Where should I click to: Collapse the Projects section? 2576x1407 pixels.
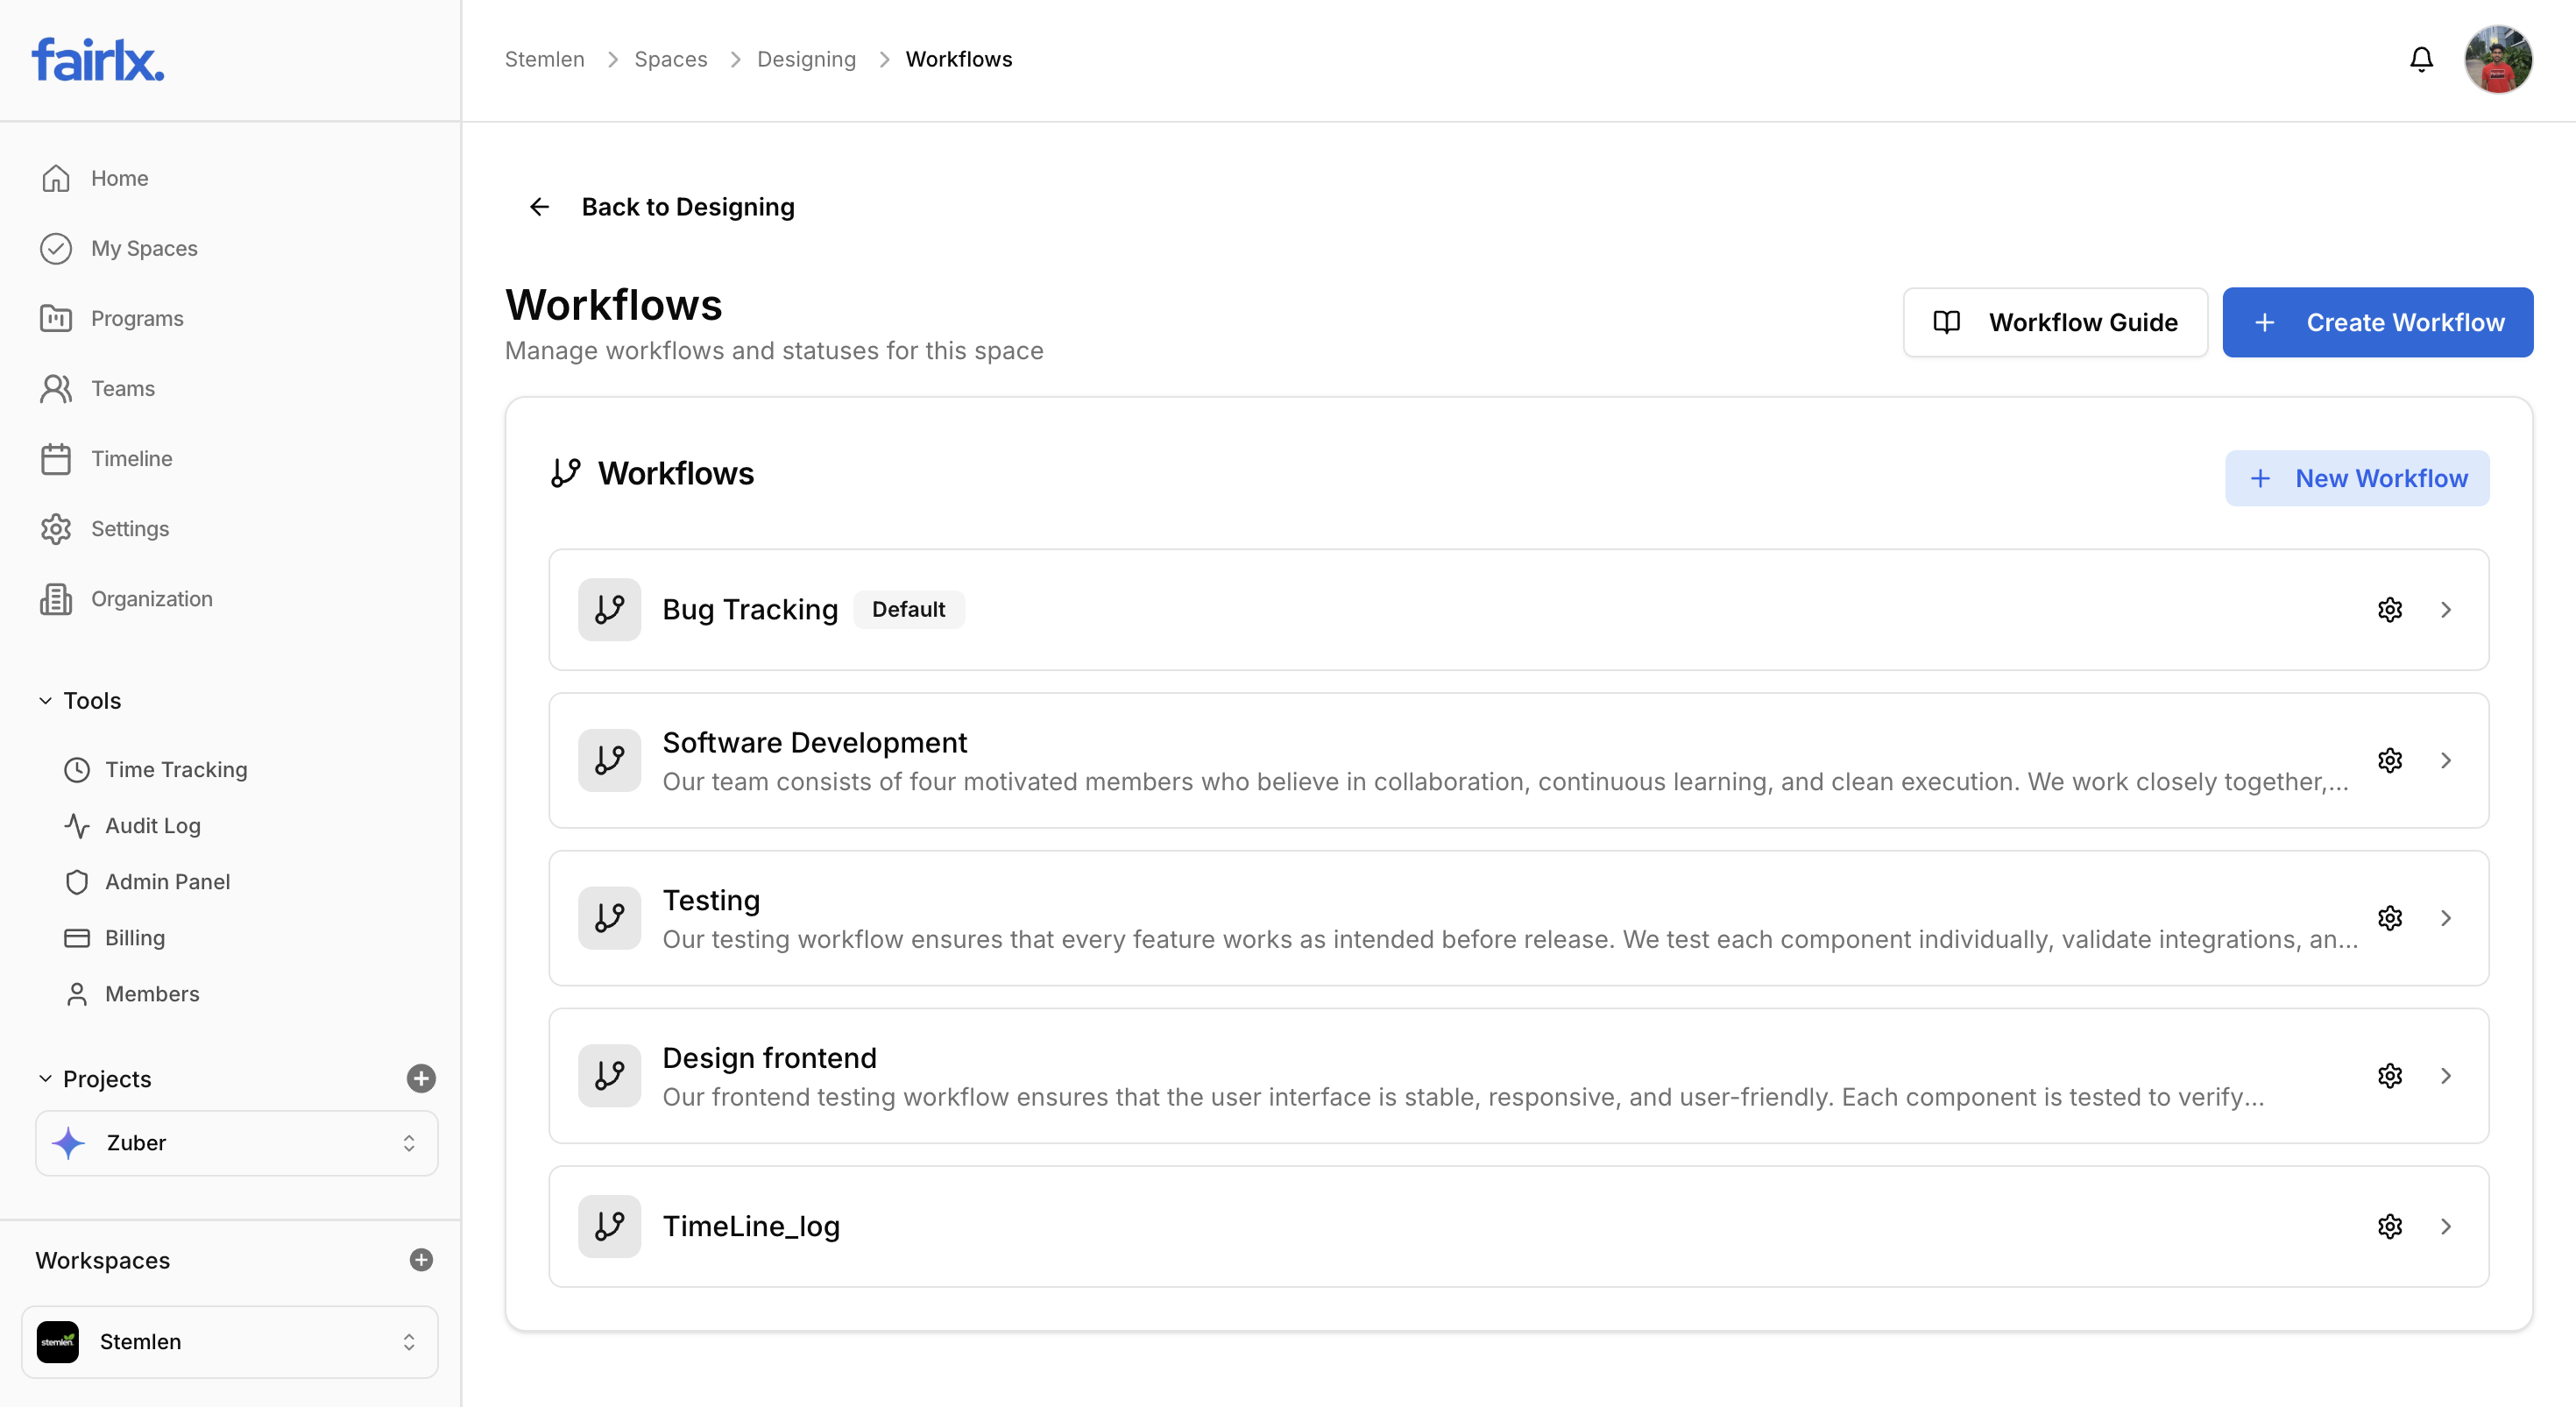(44, 1078)
